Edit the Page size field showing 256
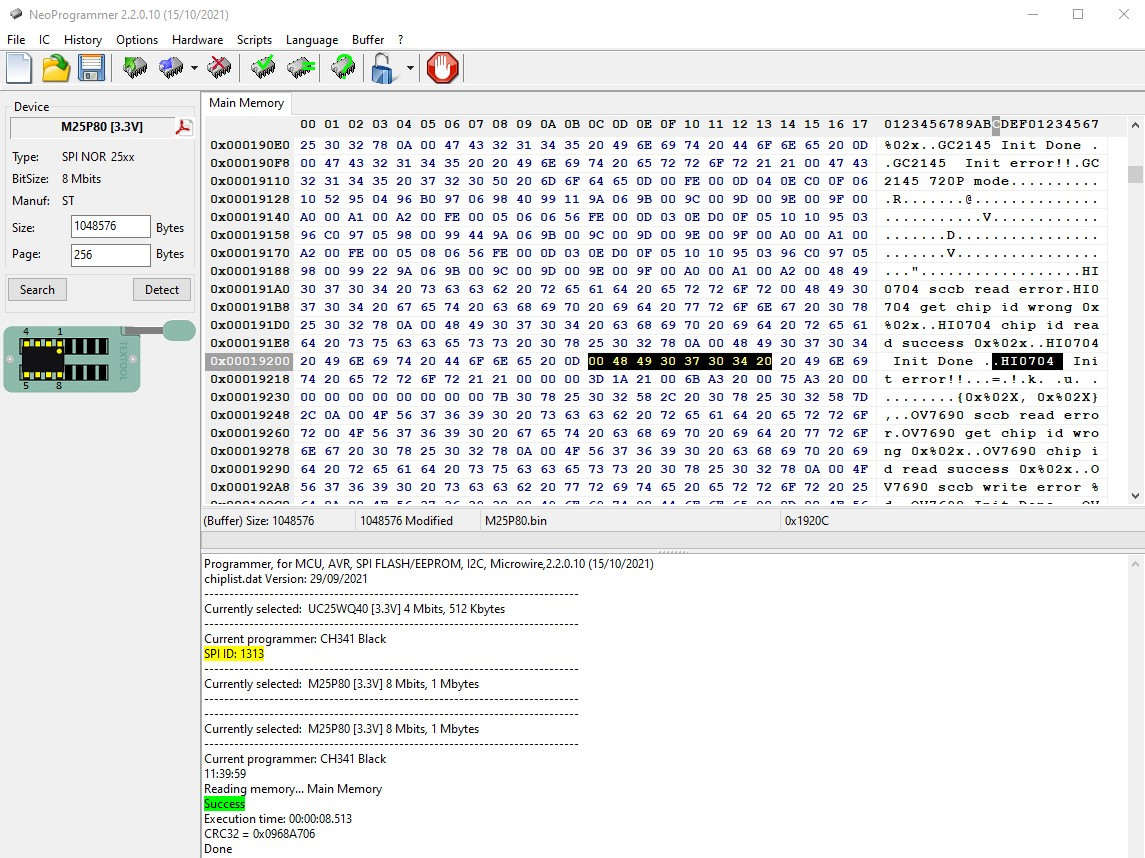This screenshot has width=1145, height=858. click(110, 255)
